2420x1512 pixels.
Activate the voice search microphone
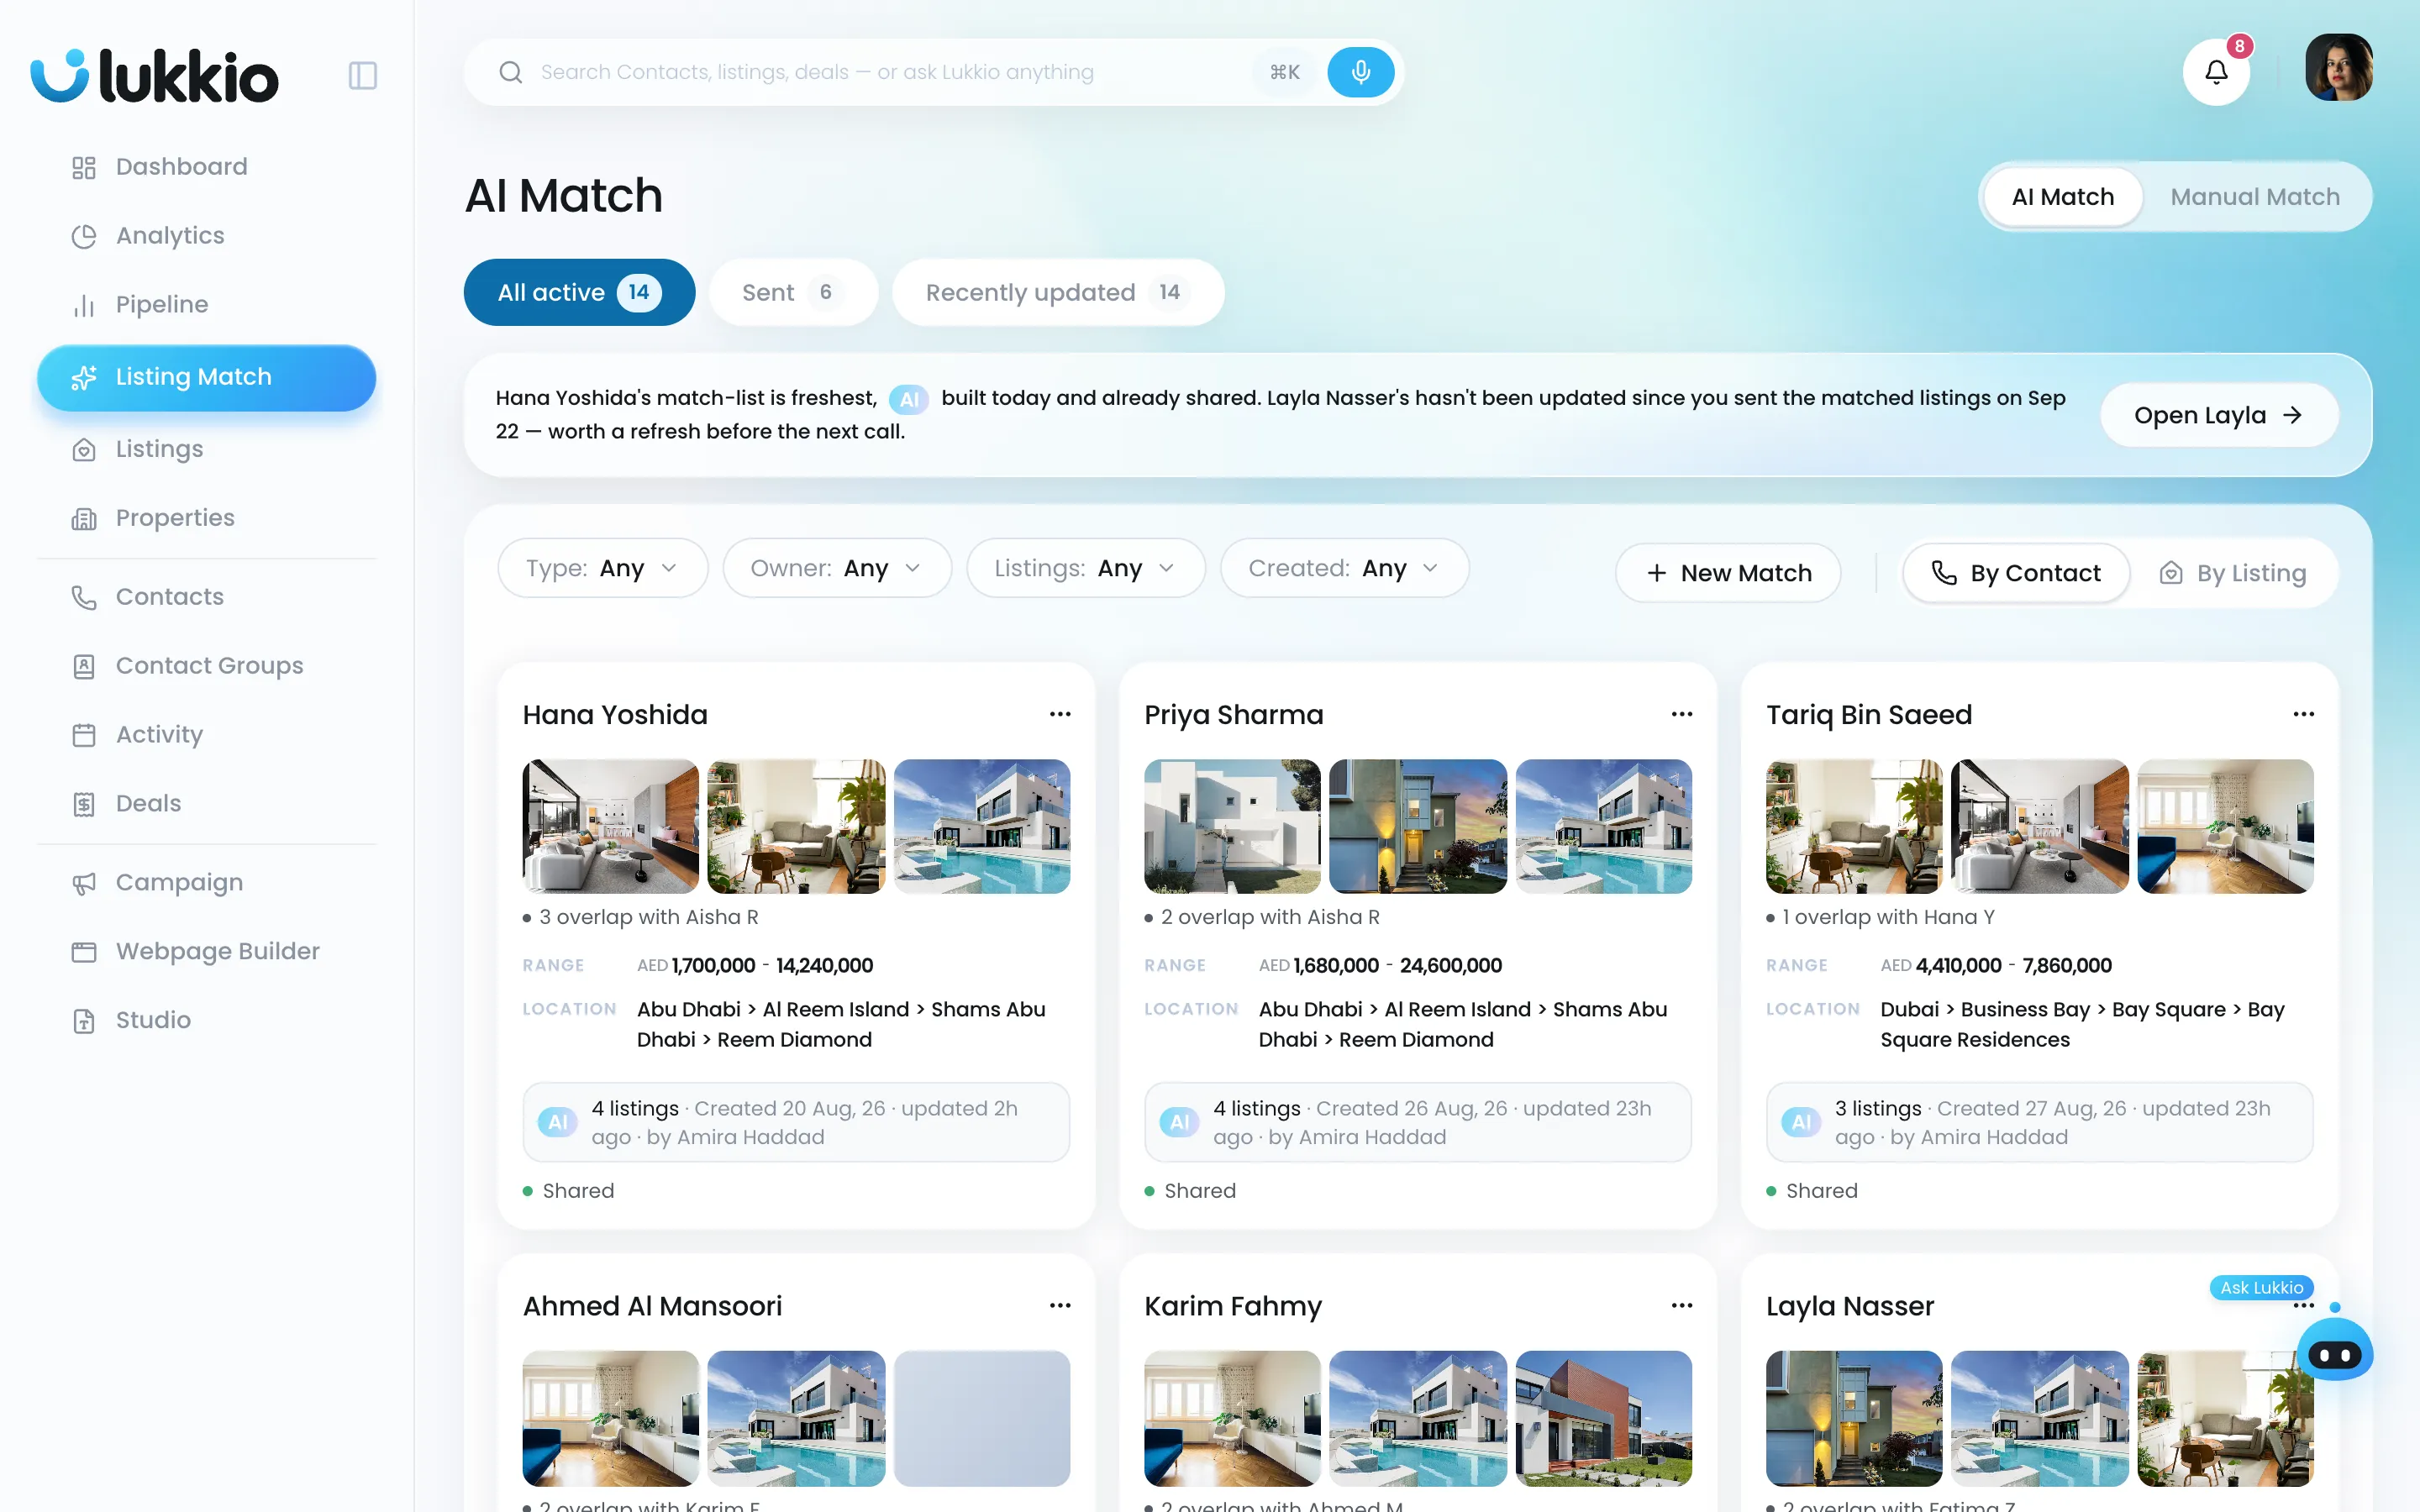click(1360, 72)
